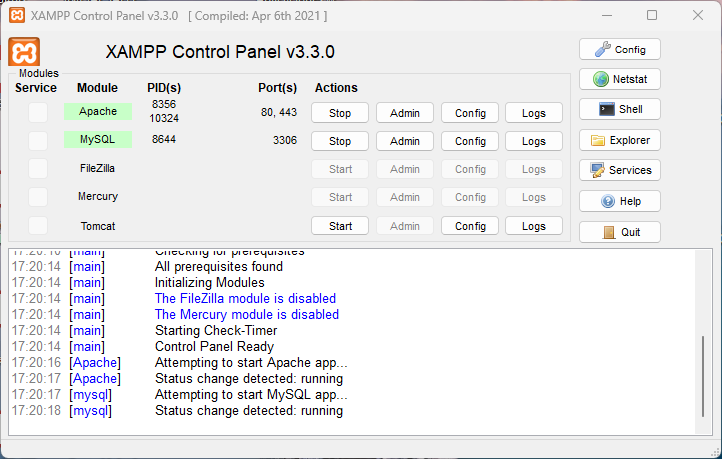Image resolution: width=722 pixels, height=459 pixels.
Task: Open the Services manager button
Action: coord(619,170)
